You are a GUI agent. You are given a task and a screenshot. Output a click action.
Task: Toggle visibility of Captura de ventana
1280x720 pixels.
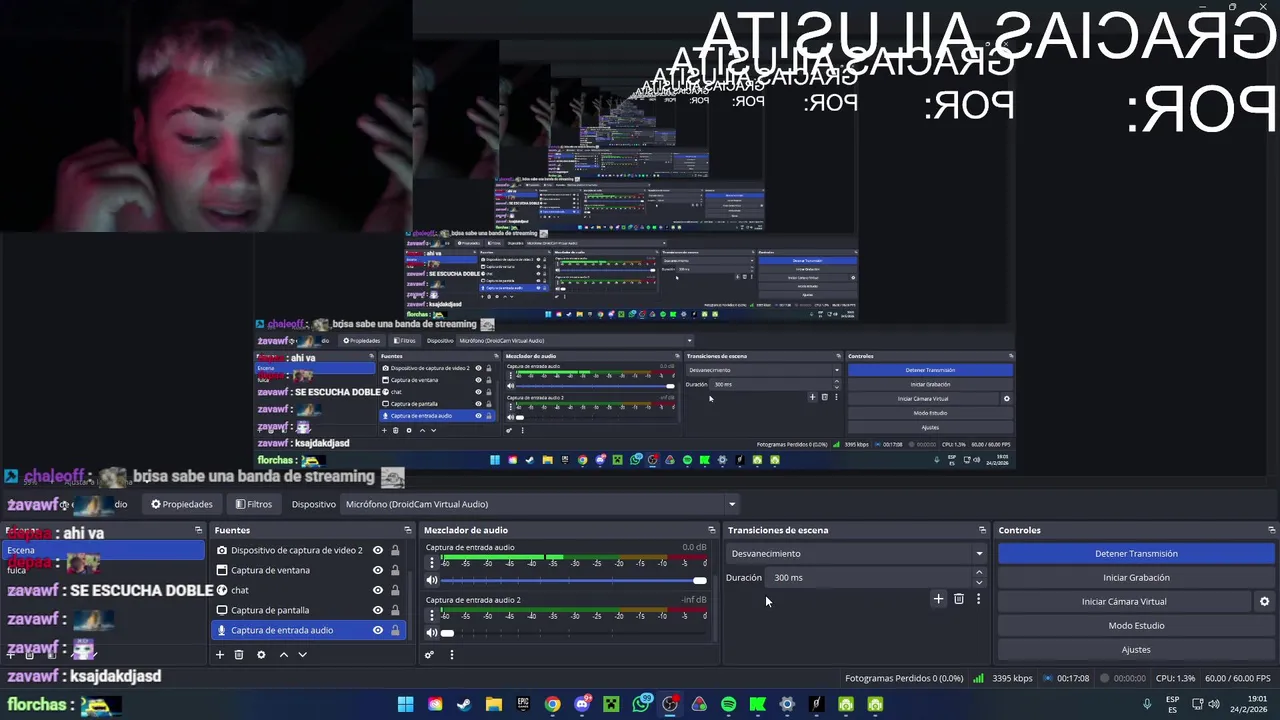pyautogui.click(x=378, y=570)
